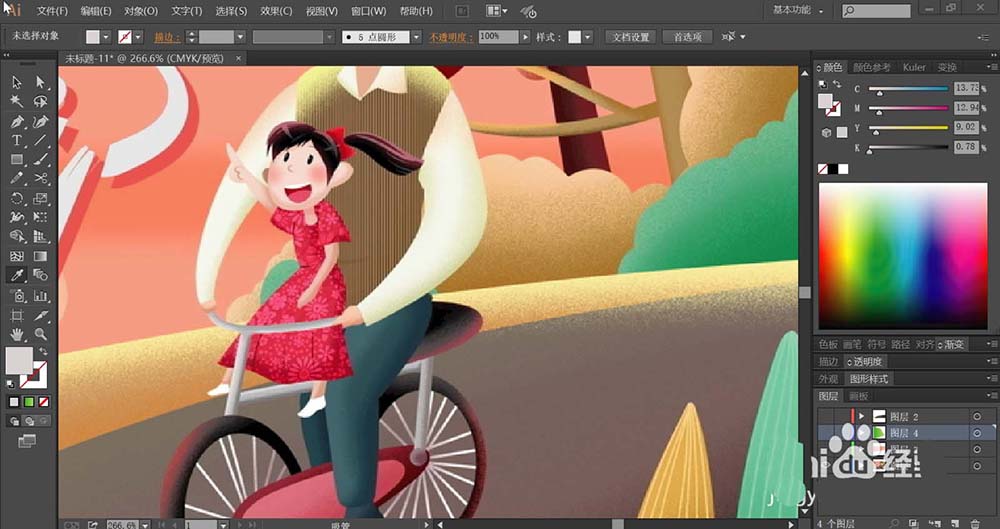Click the Swap Fill and Stroke arrows in toolbox
Viewport: 1000px width, 529px height.
43,352
